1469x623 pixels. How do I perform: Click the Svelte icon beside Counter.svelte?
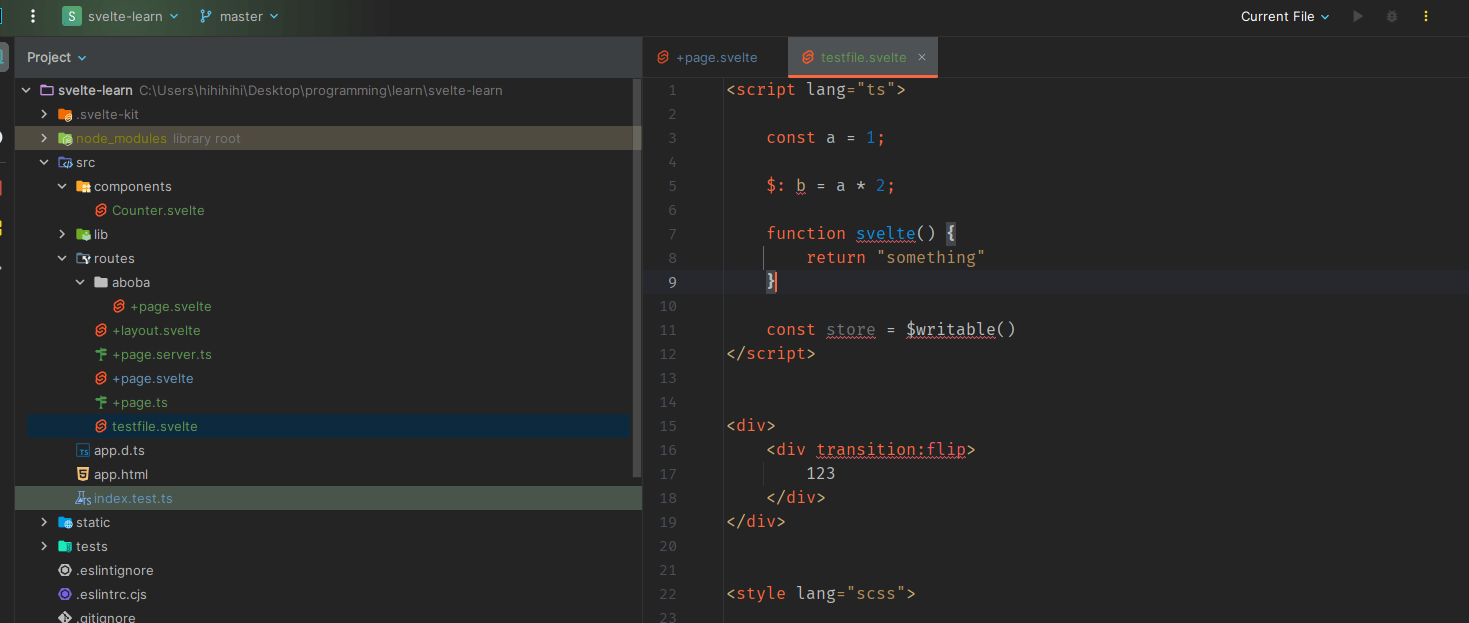(x=101, y=210)
